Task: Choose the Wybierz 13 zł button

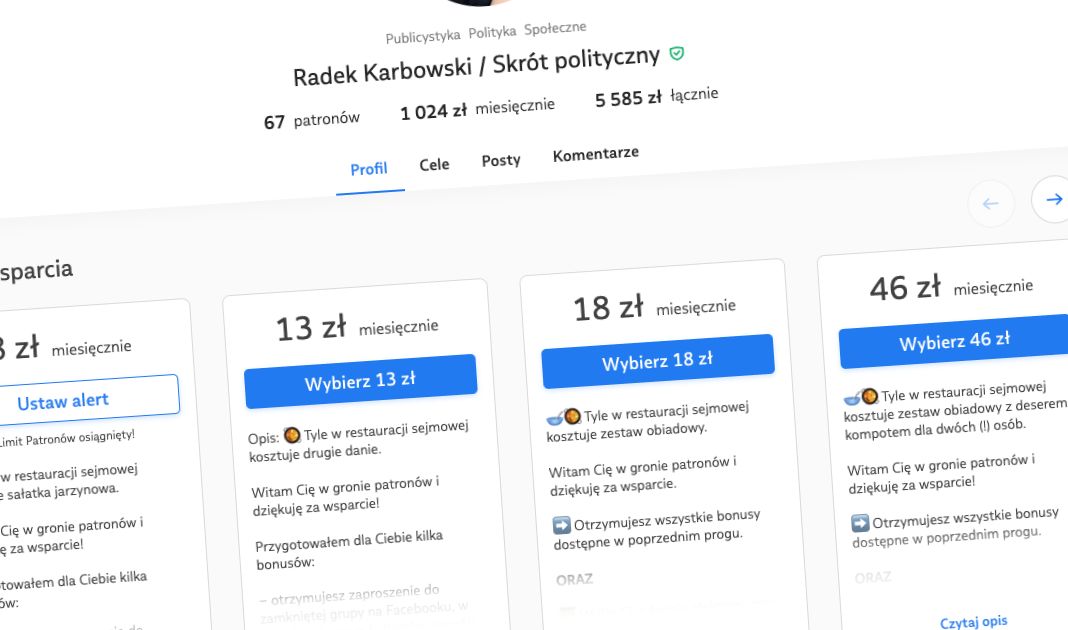Action: [x=360, y=381]
